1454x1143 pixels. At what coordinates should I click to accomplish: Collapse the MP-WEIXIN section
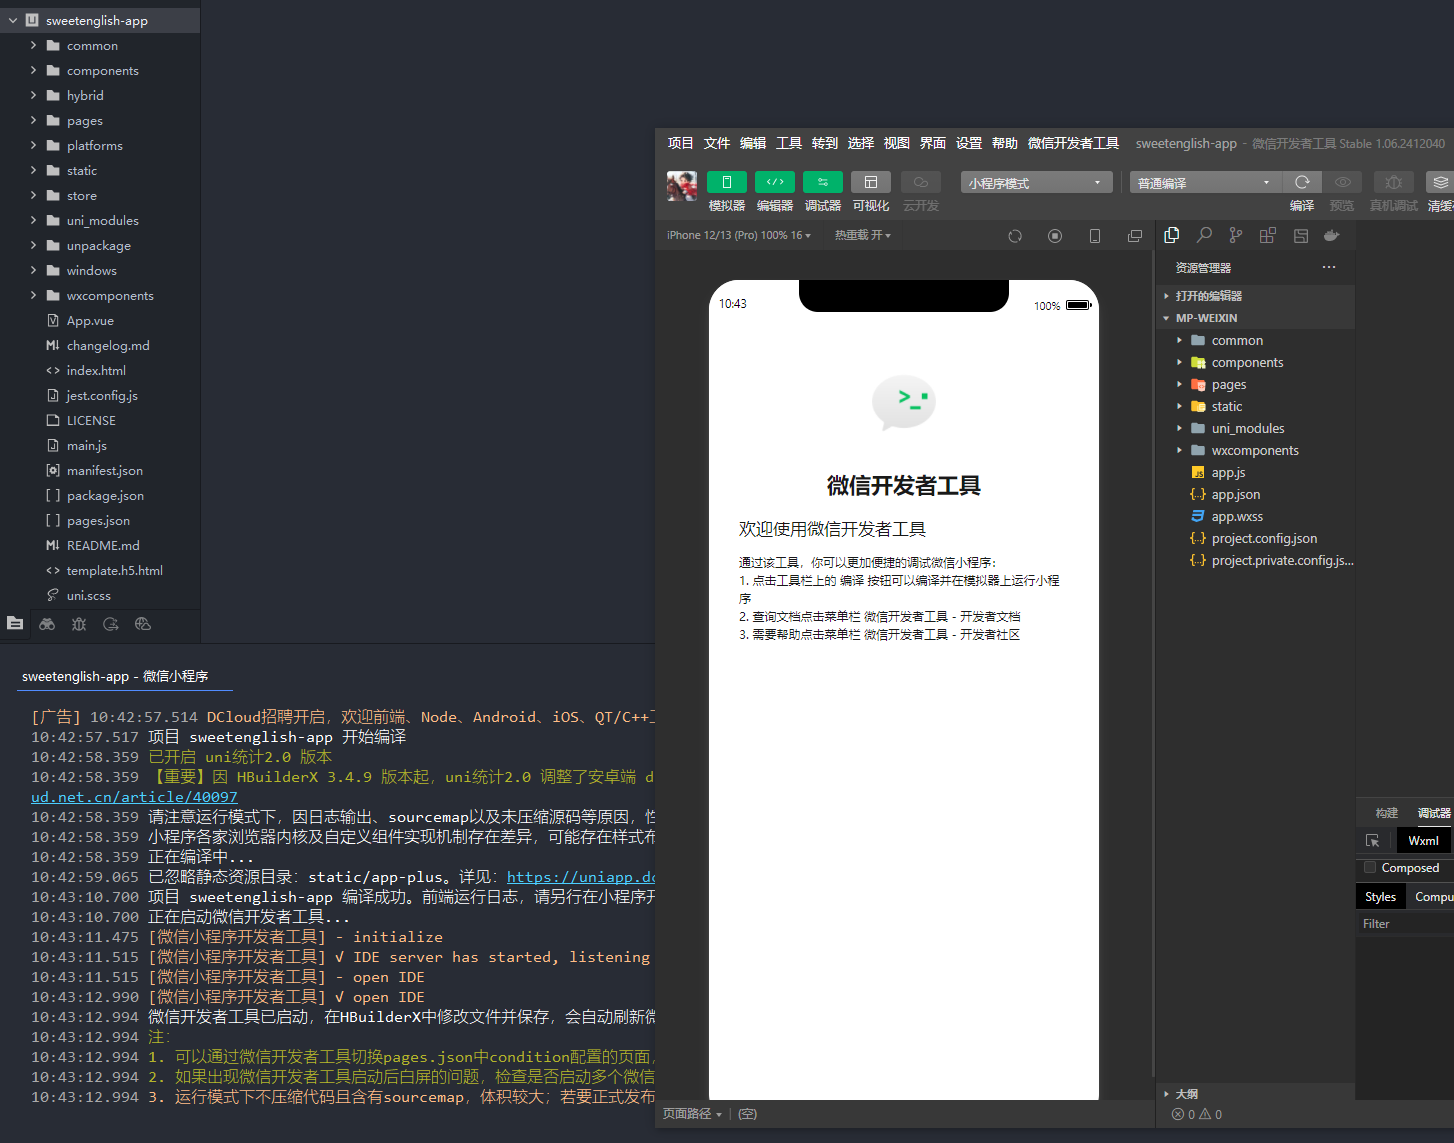[1255, 318]
